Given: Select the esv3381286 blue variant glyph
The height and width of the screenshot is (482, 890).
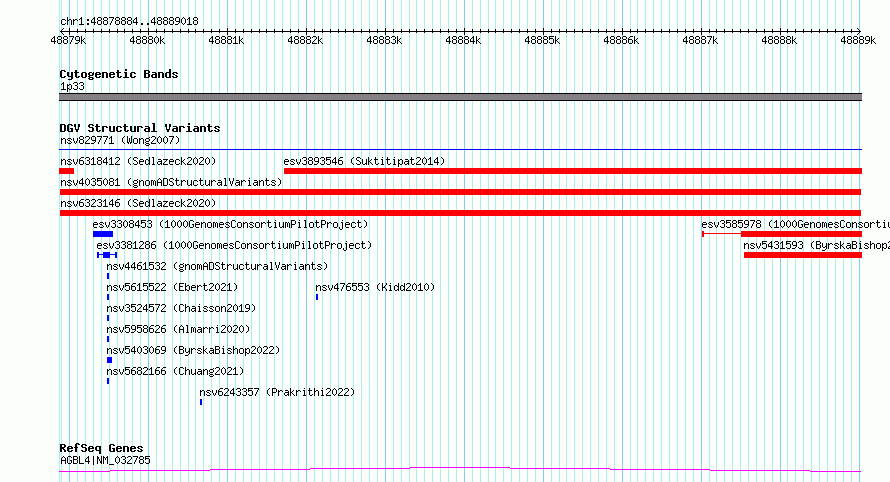Looking at the screenshot, I should (107, 255).
